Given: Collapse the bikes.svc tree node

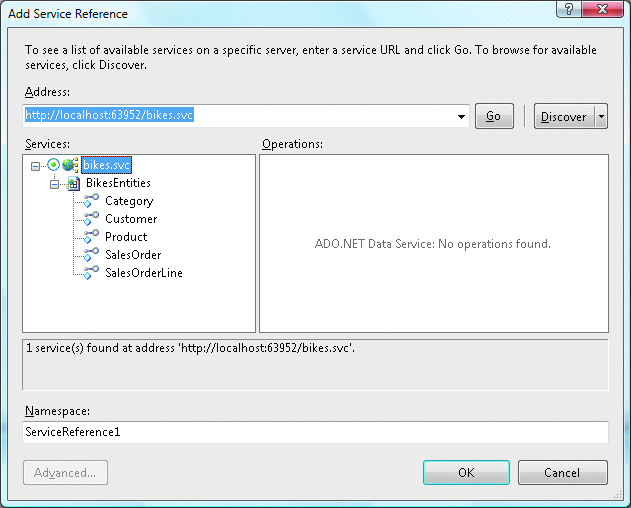Looking at the screenshot, I should (x=35, y=166).
